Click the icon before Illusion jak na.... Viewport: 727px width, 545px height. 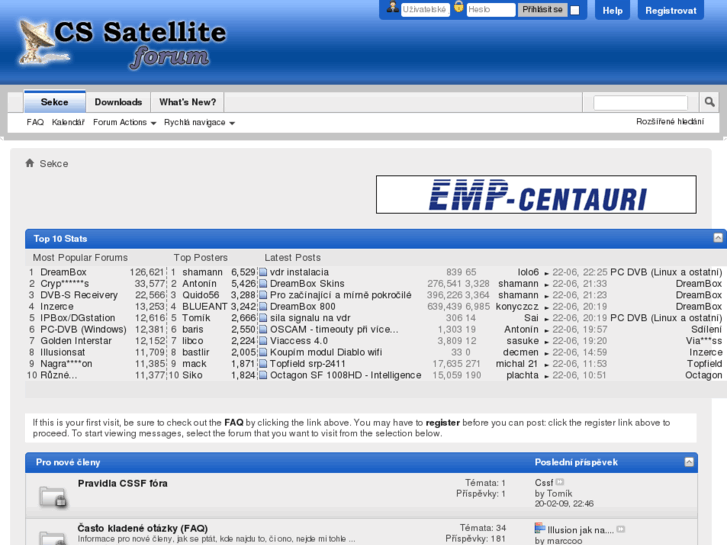(x=540, y=528)
